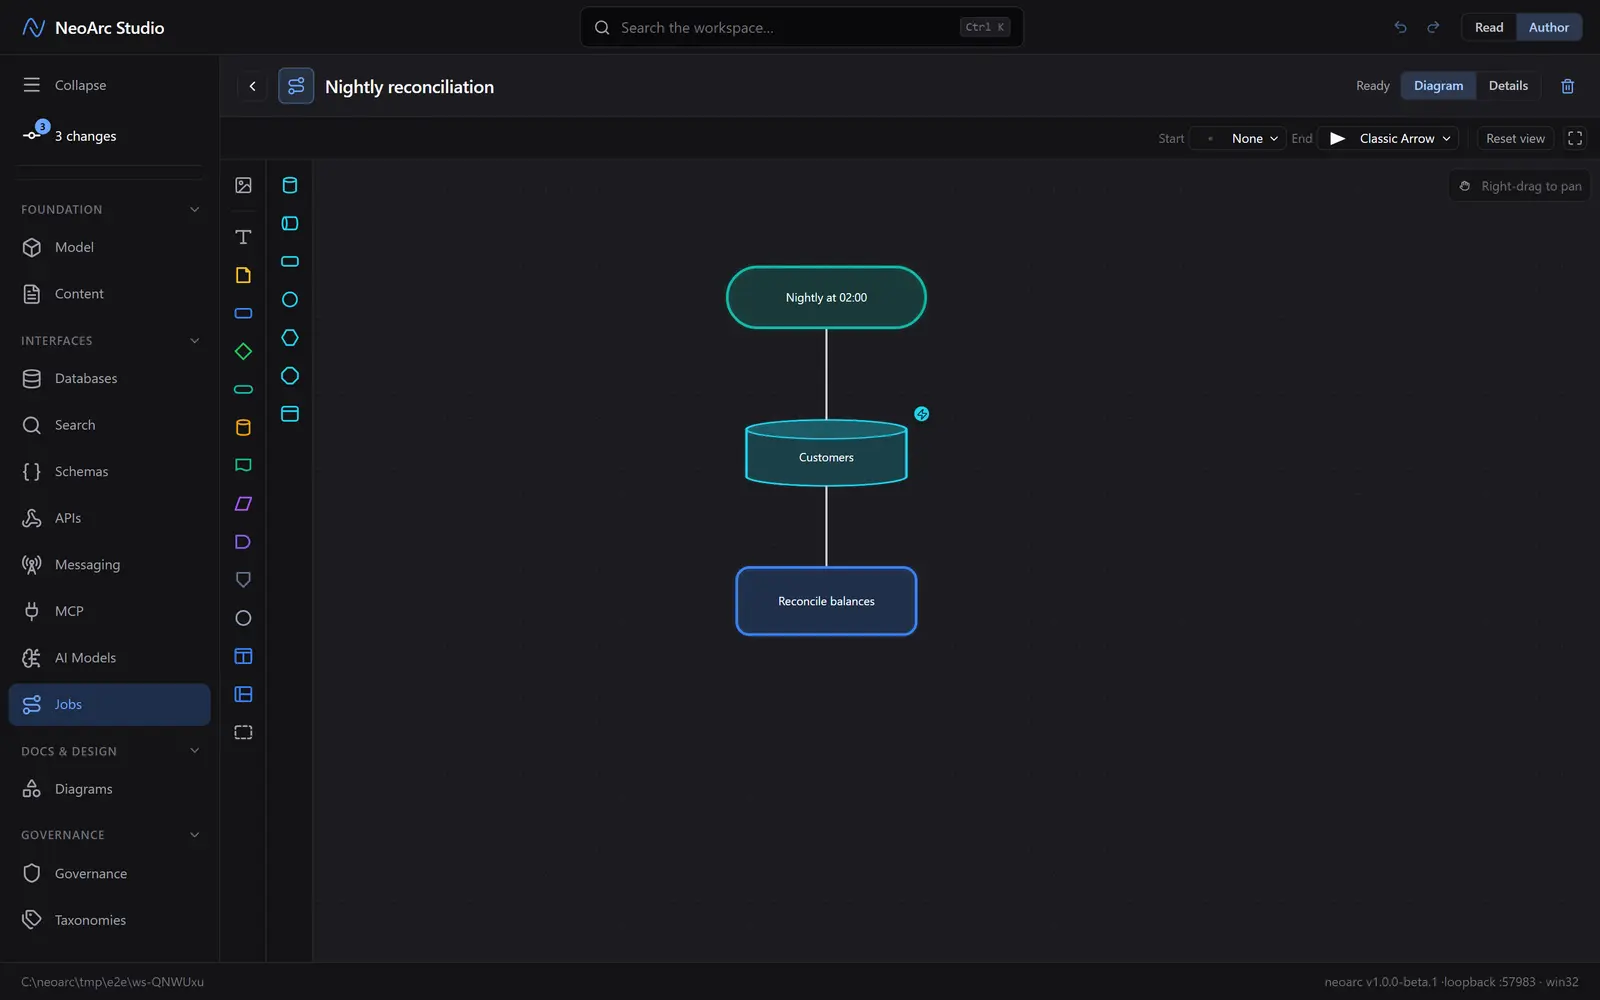Screen dimensions: 1600x1000
Task: Select the Nightly at 02:00 node
Action: 826,297
